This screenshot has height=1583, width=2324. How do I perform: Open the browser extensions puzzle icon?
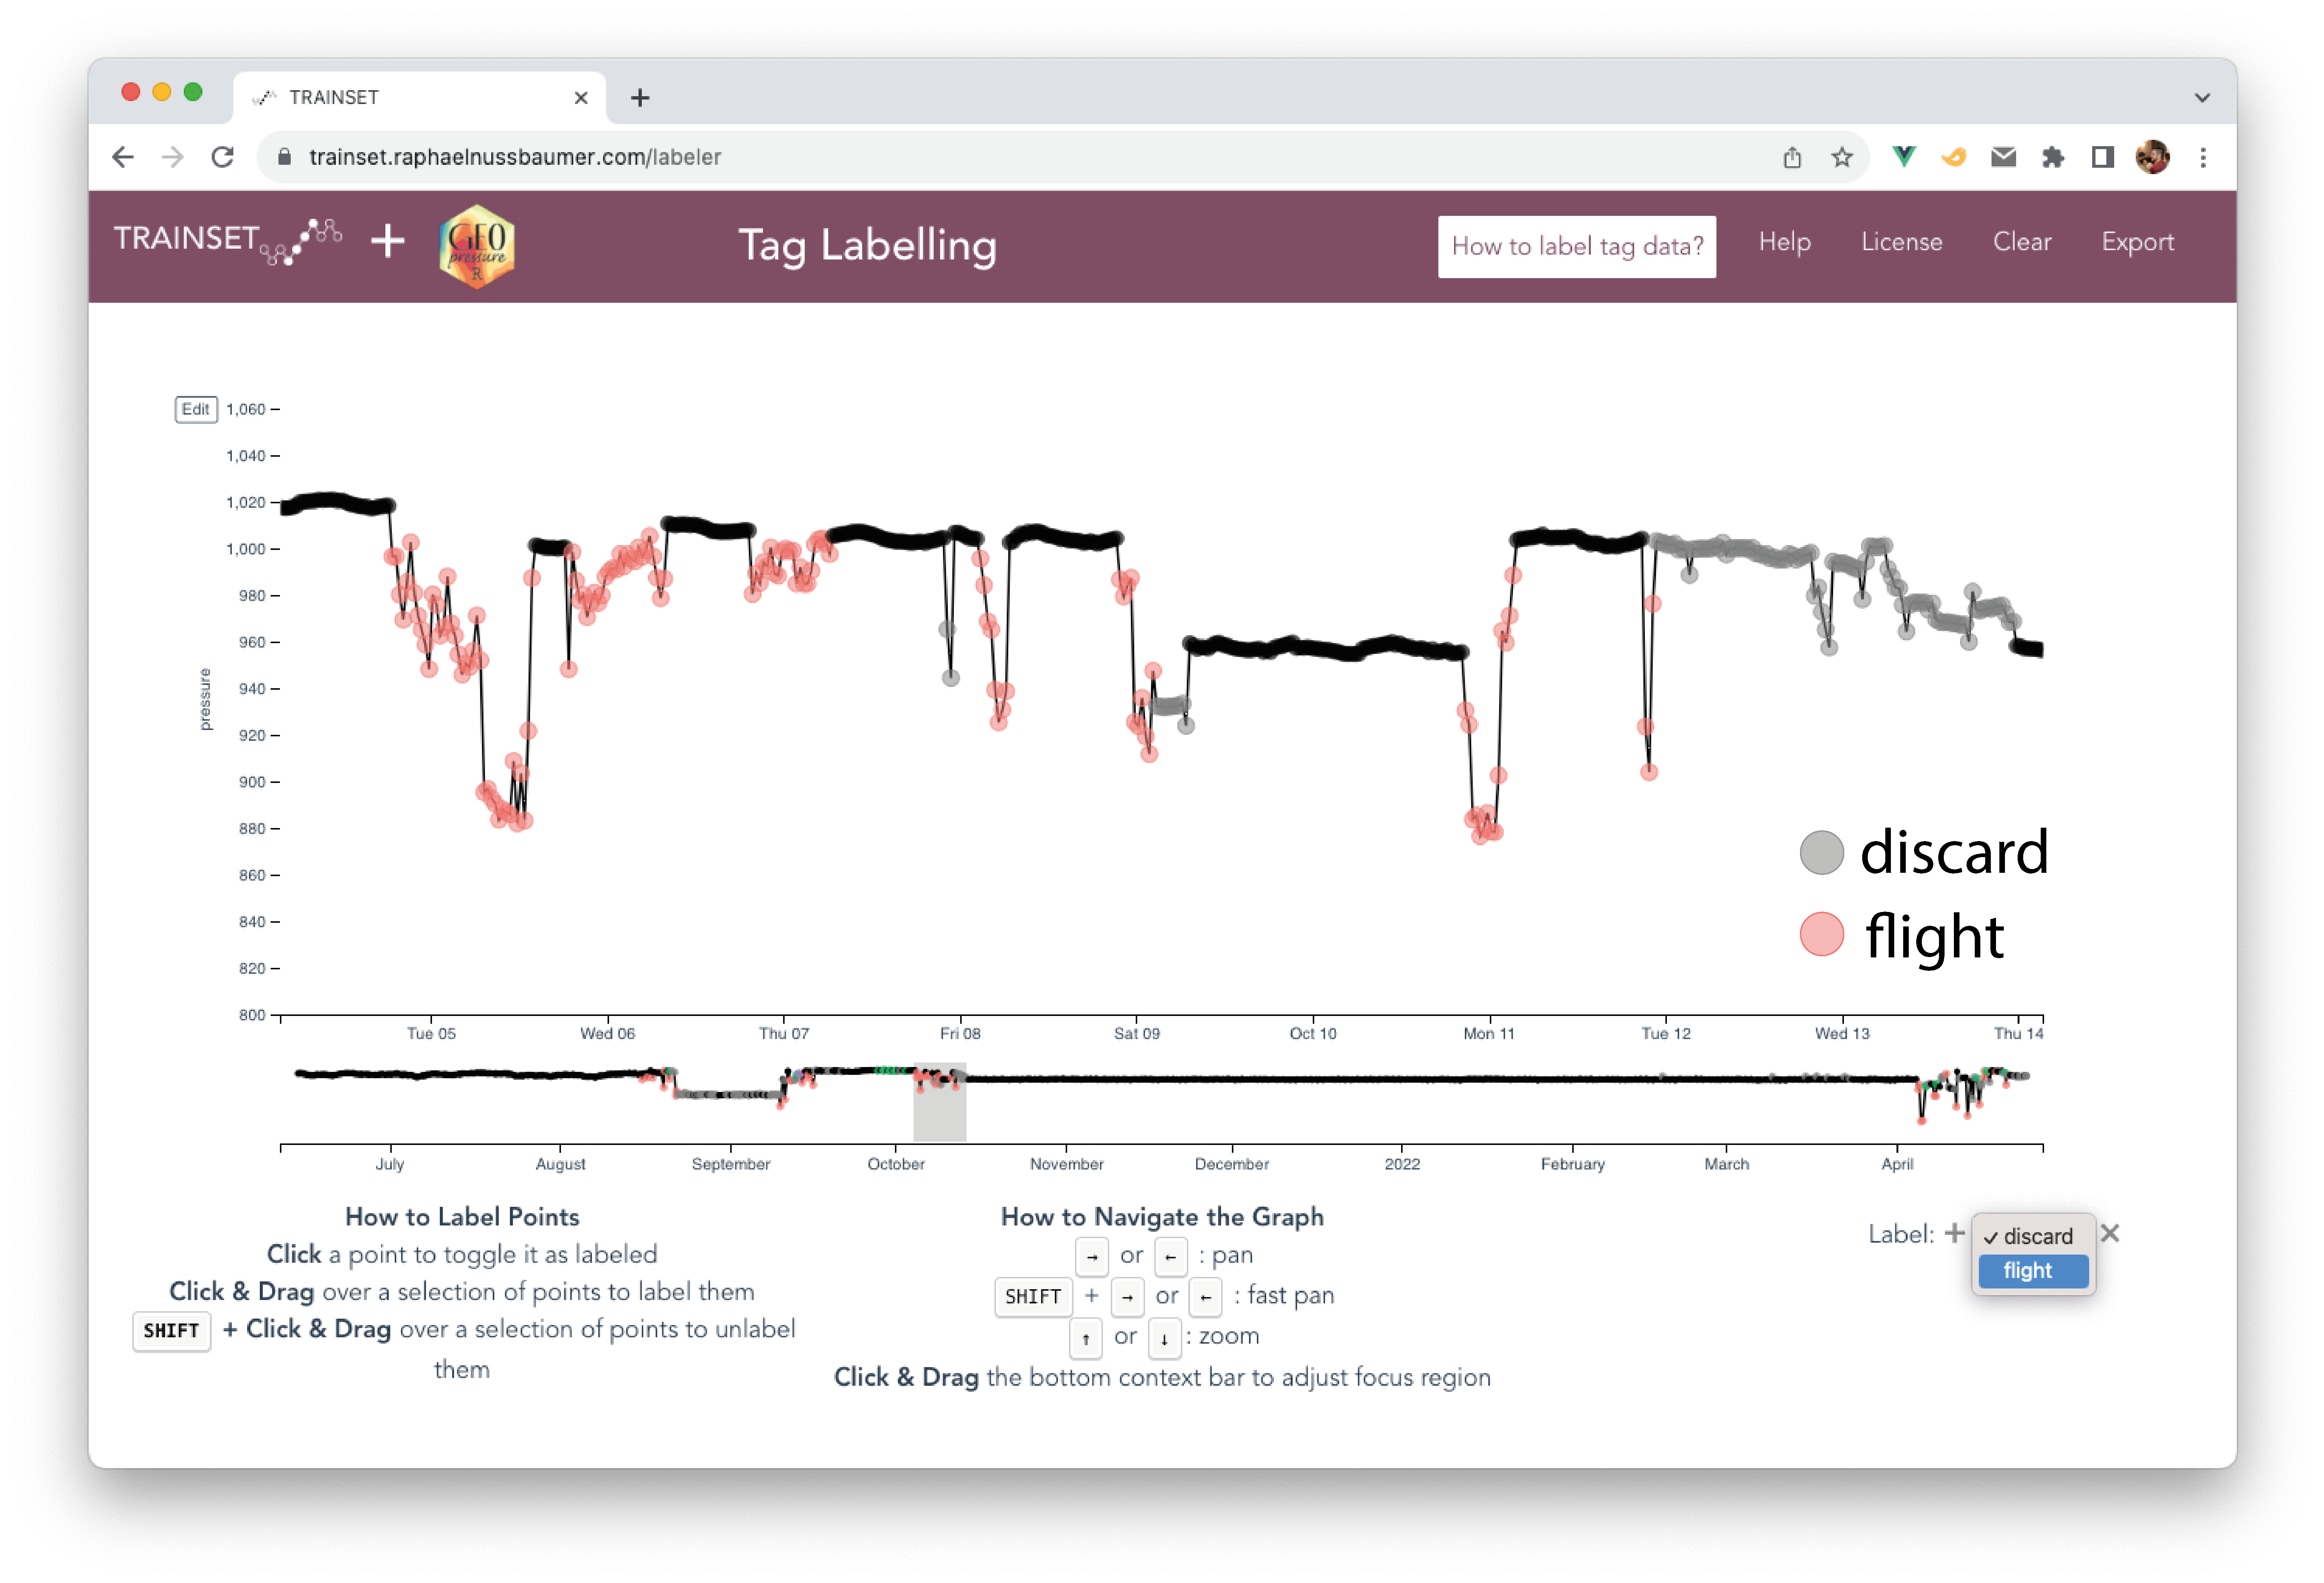[2053, 157]
